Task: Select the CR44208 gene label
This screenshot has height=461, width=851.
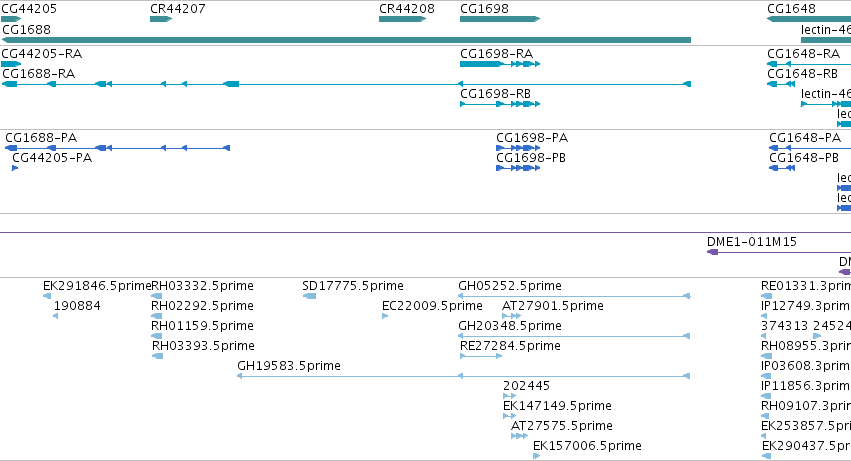Action: pos(407,9)
